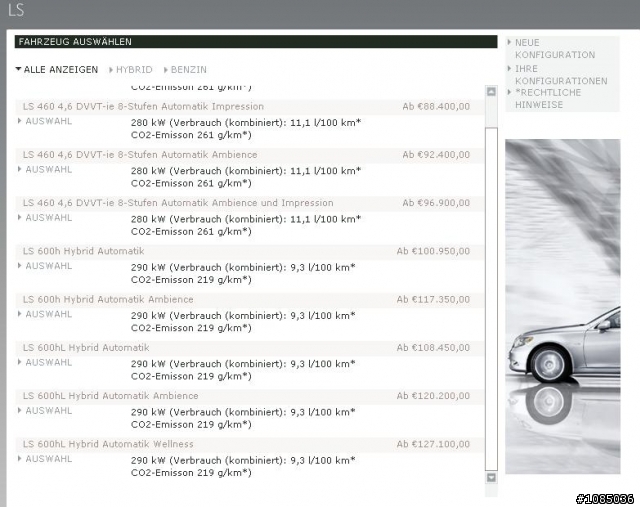This screenshot has width=640, height=507.
Task: Click the FAHRZEUG AUSWÄHLEN header bar
Action: 256,42
